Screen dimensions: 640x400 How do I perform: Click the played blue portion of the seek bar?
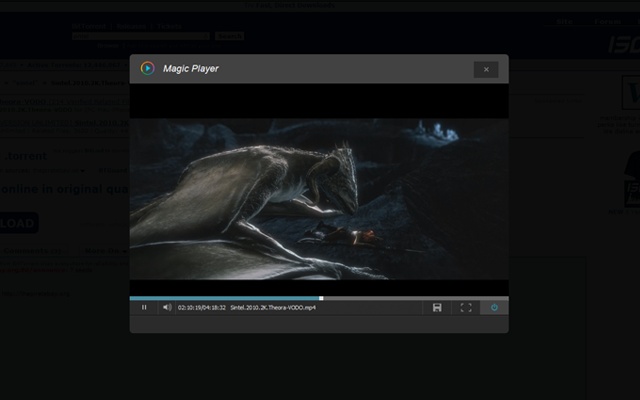224,298
